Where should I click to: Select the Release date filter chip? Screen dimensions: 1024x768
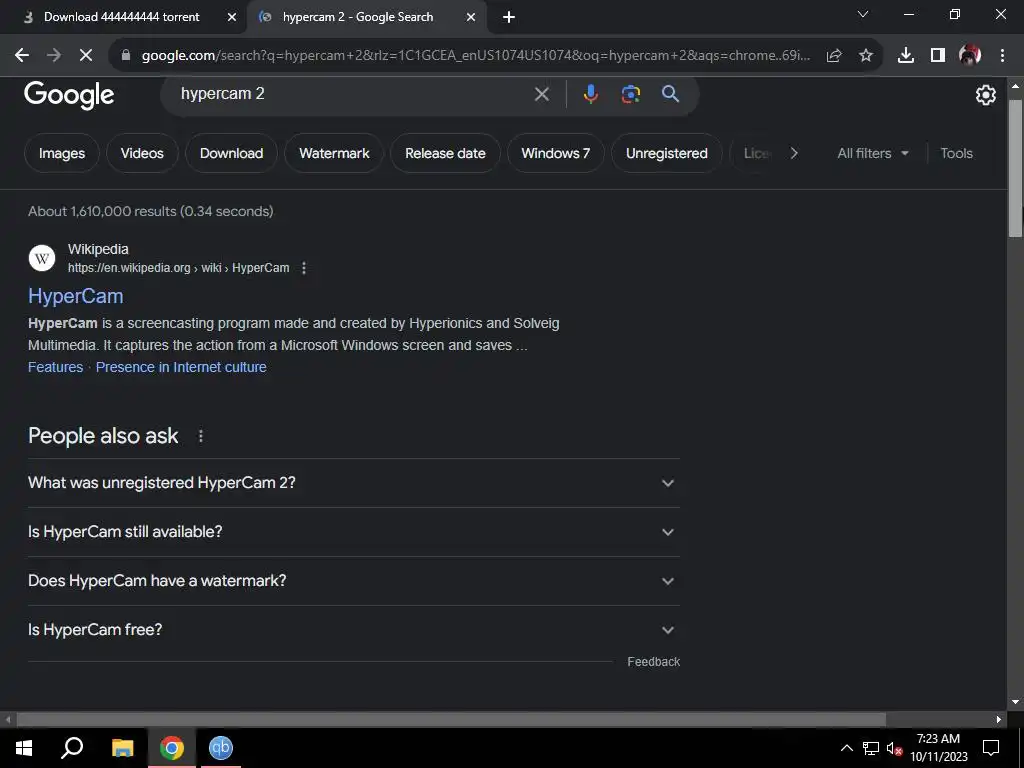445,153
